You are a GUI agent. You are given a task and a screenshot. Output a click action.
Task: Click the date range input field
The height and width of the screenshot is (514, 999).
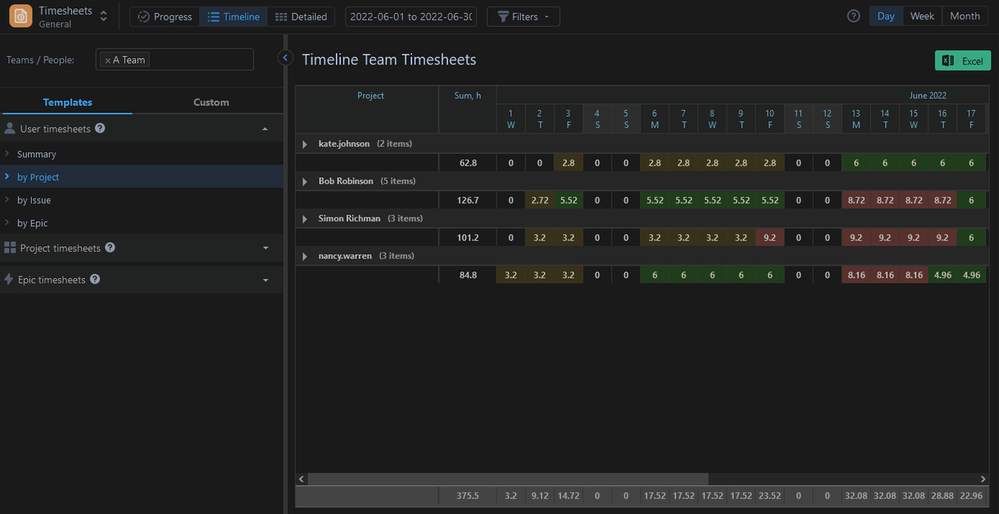(411, 17)
